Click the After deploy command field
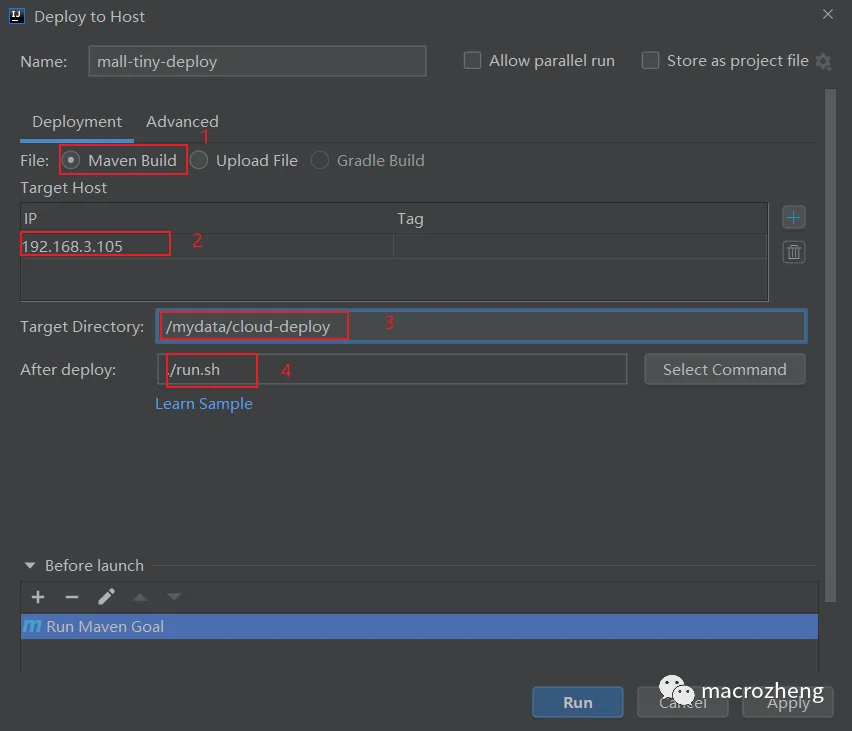852x731 pixels. 392,370
